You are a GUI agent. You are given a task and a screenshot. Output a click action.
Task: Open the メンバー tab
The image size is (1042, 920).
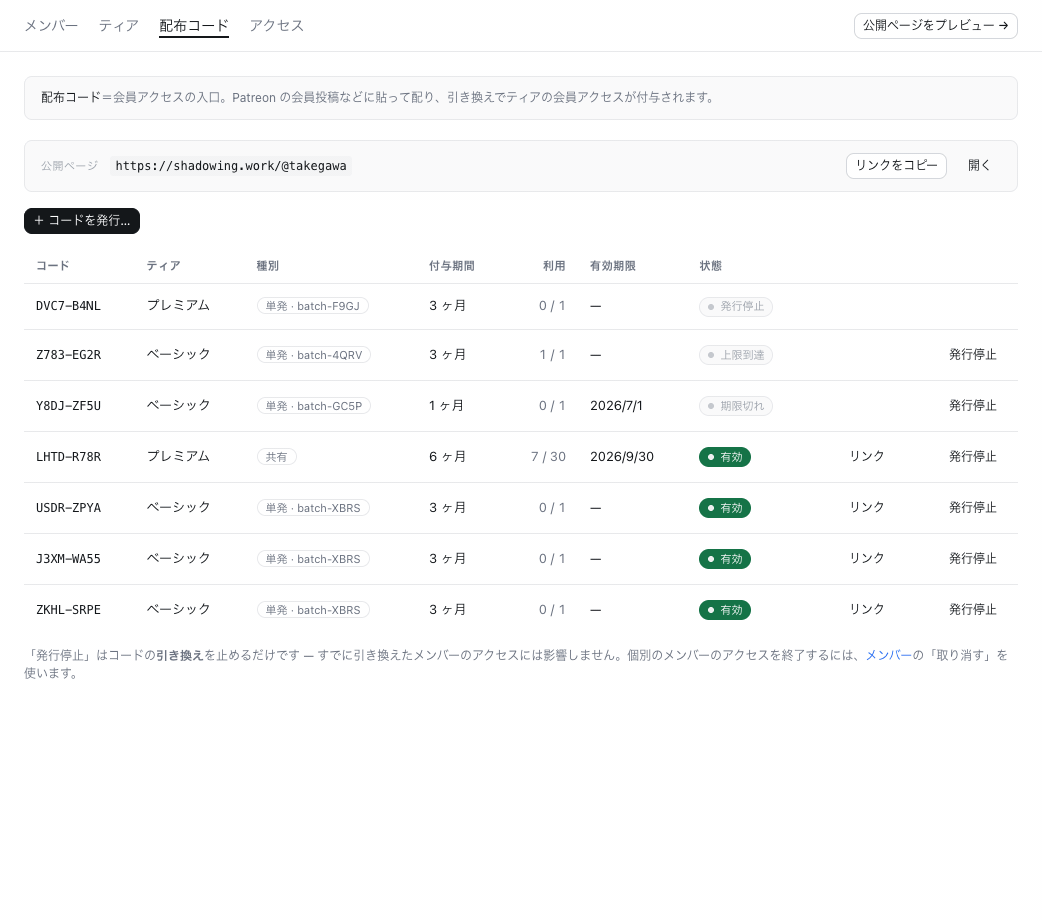[x=51, y=25]
